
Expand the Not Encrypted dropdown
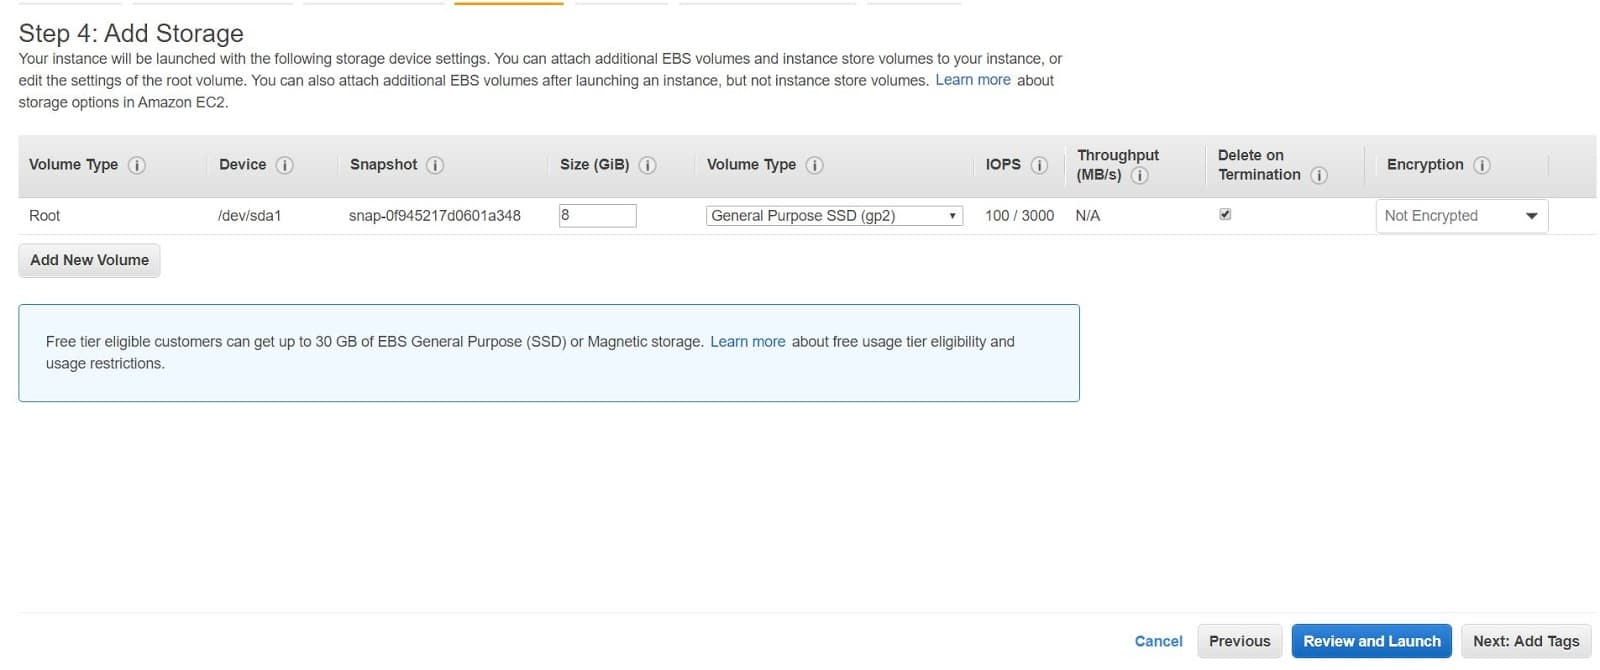1462,216
